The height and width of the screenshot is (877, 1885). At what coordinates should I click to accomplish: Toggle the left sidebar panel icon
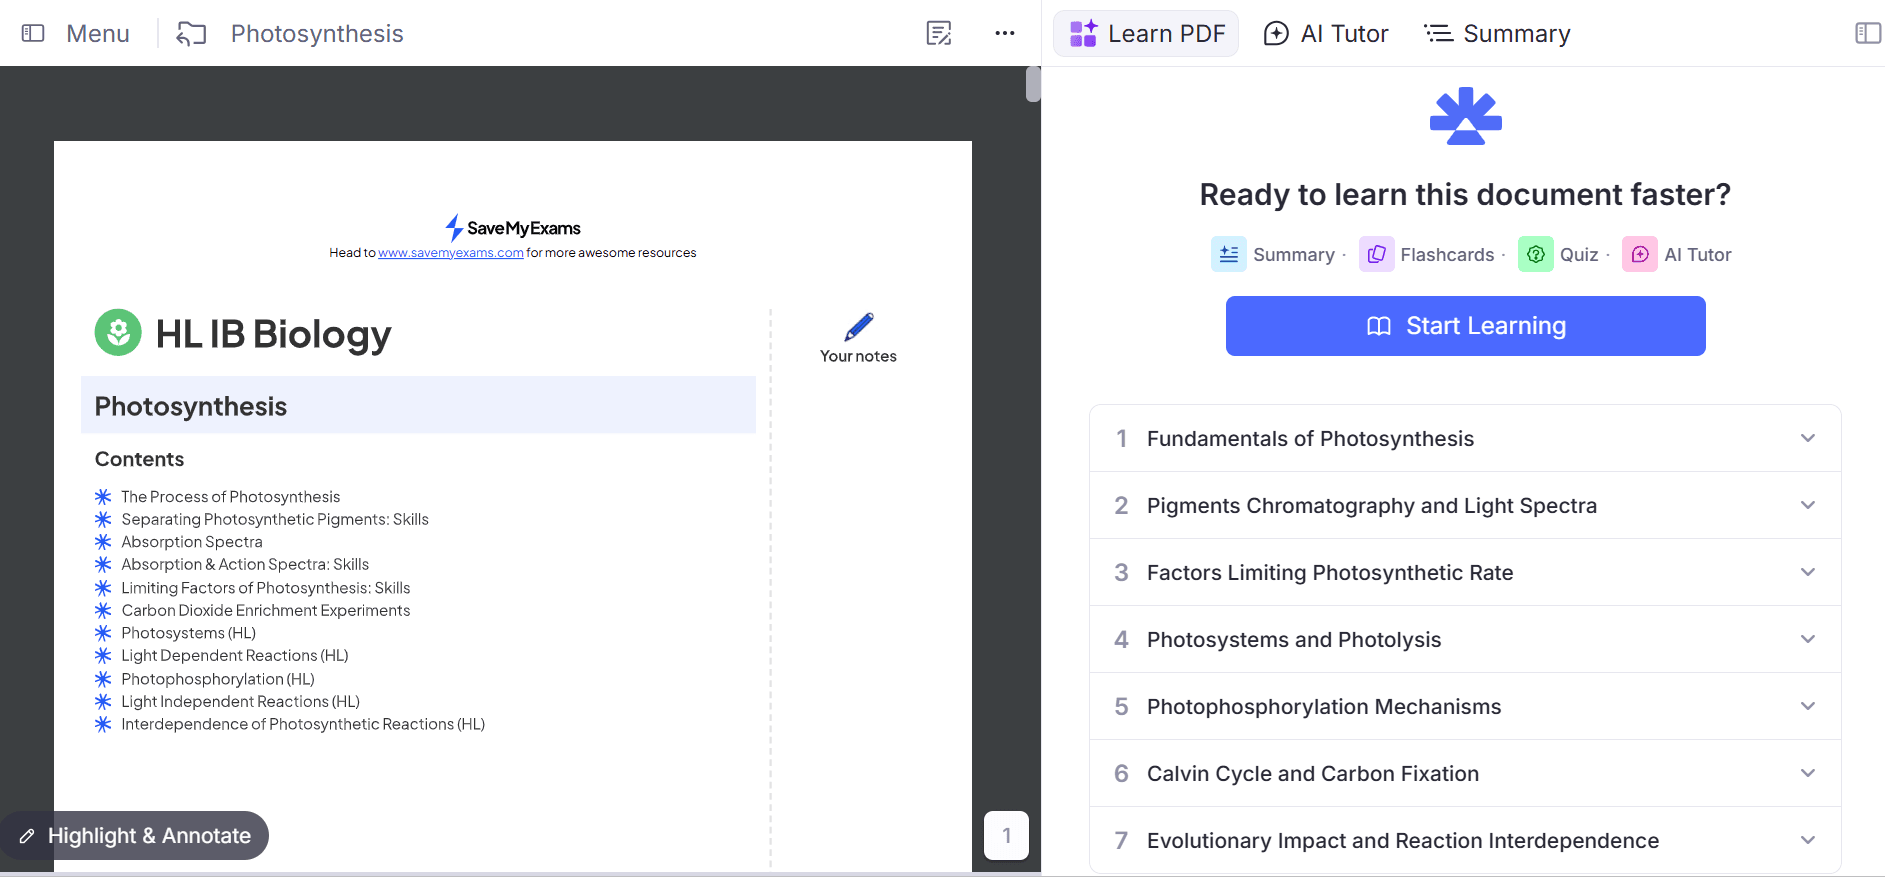pyautogui.click(x=33, y=33)
